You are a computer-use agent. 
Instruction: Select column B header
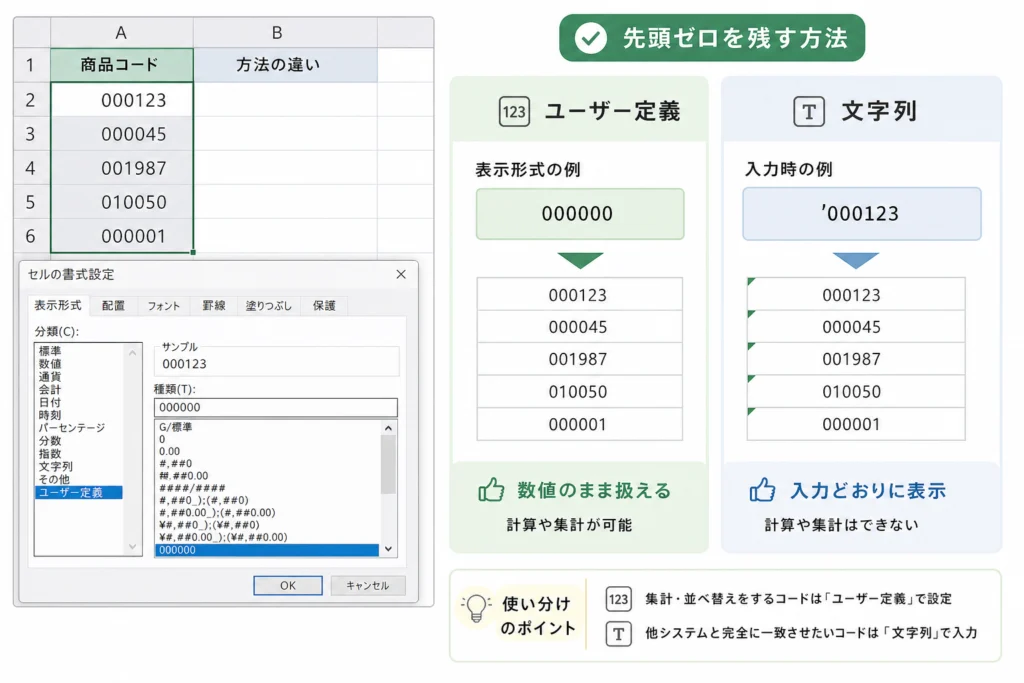tap(285, 33)
